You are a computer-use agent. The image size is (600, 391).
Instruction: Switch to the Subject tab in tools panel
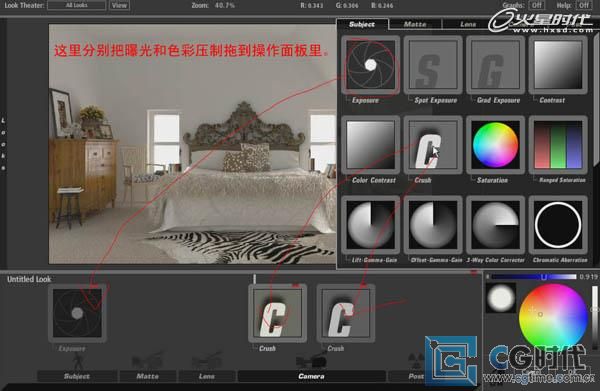click(x=362, y=24)
